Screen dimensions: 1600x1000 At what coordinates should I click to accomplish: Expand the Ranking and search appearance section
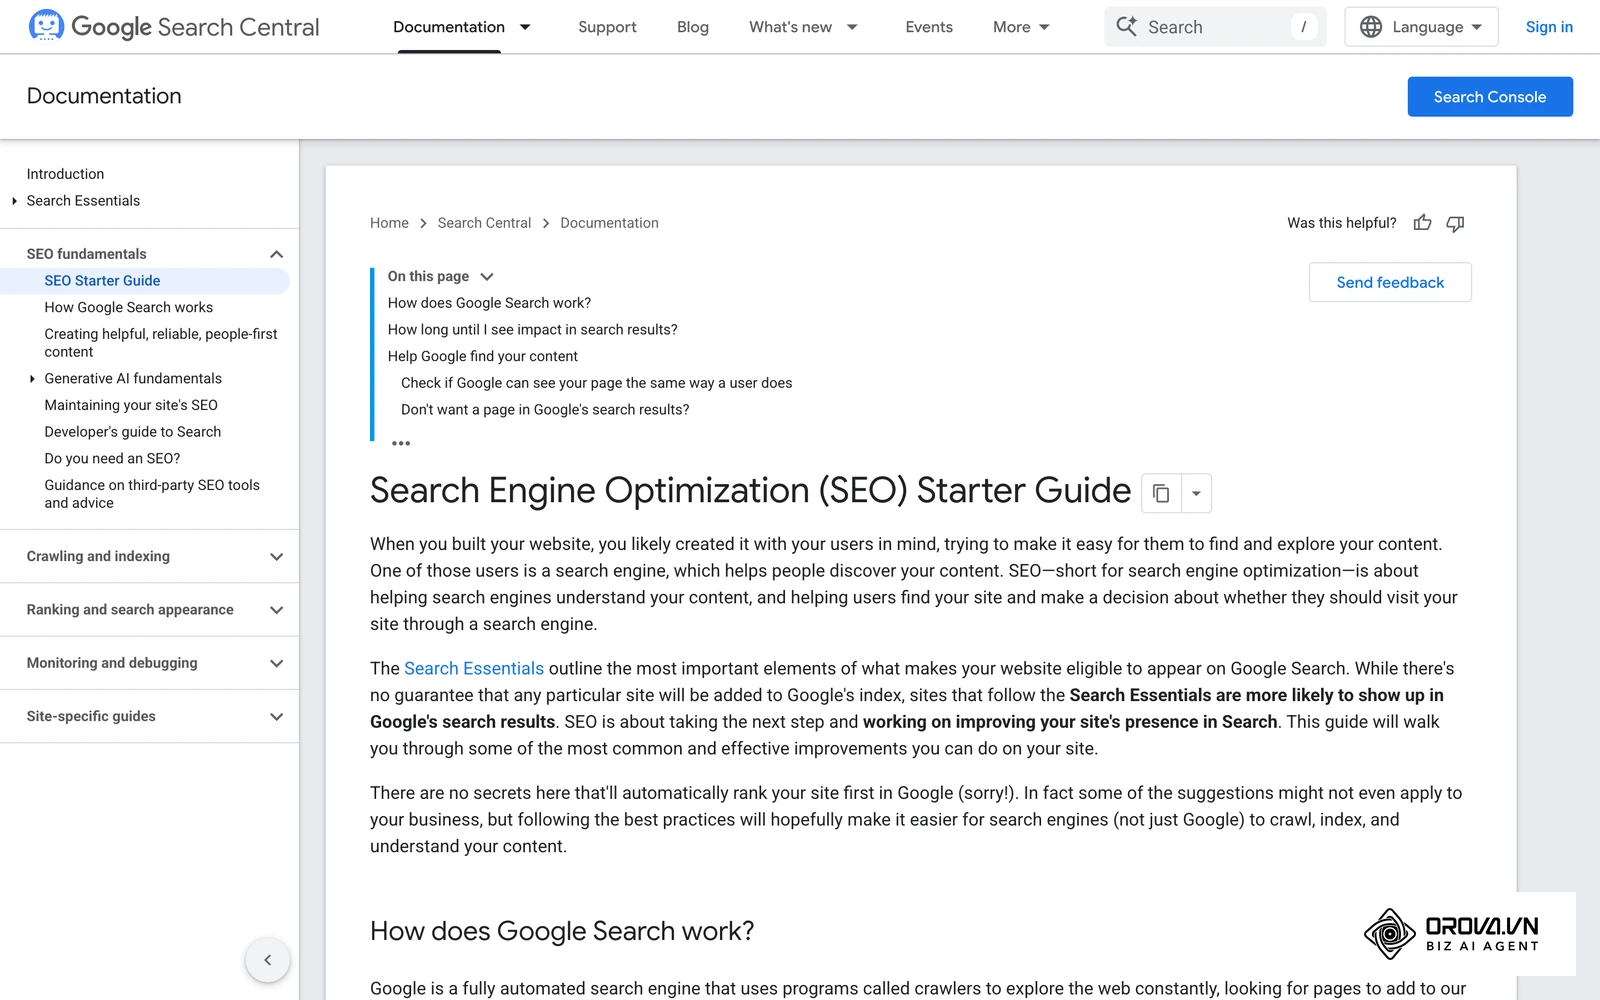click(277, 610)
